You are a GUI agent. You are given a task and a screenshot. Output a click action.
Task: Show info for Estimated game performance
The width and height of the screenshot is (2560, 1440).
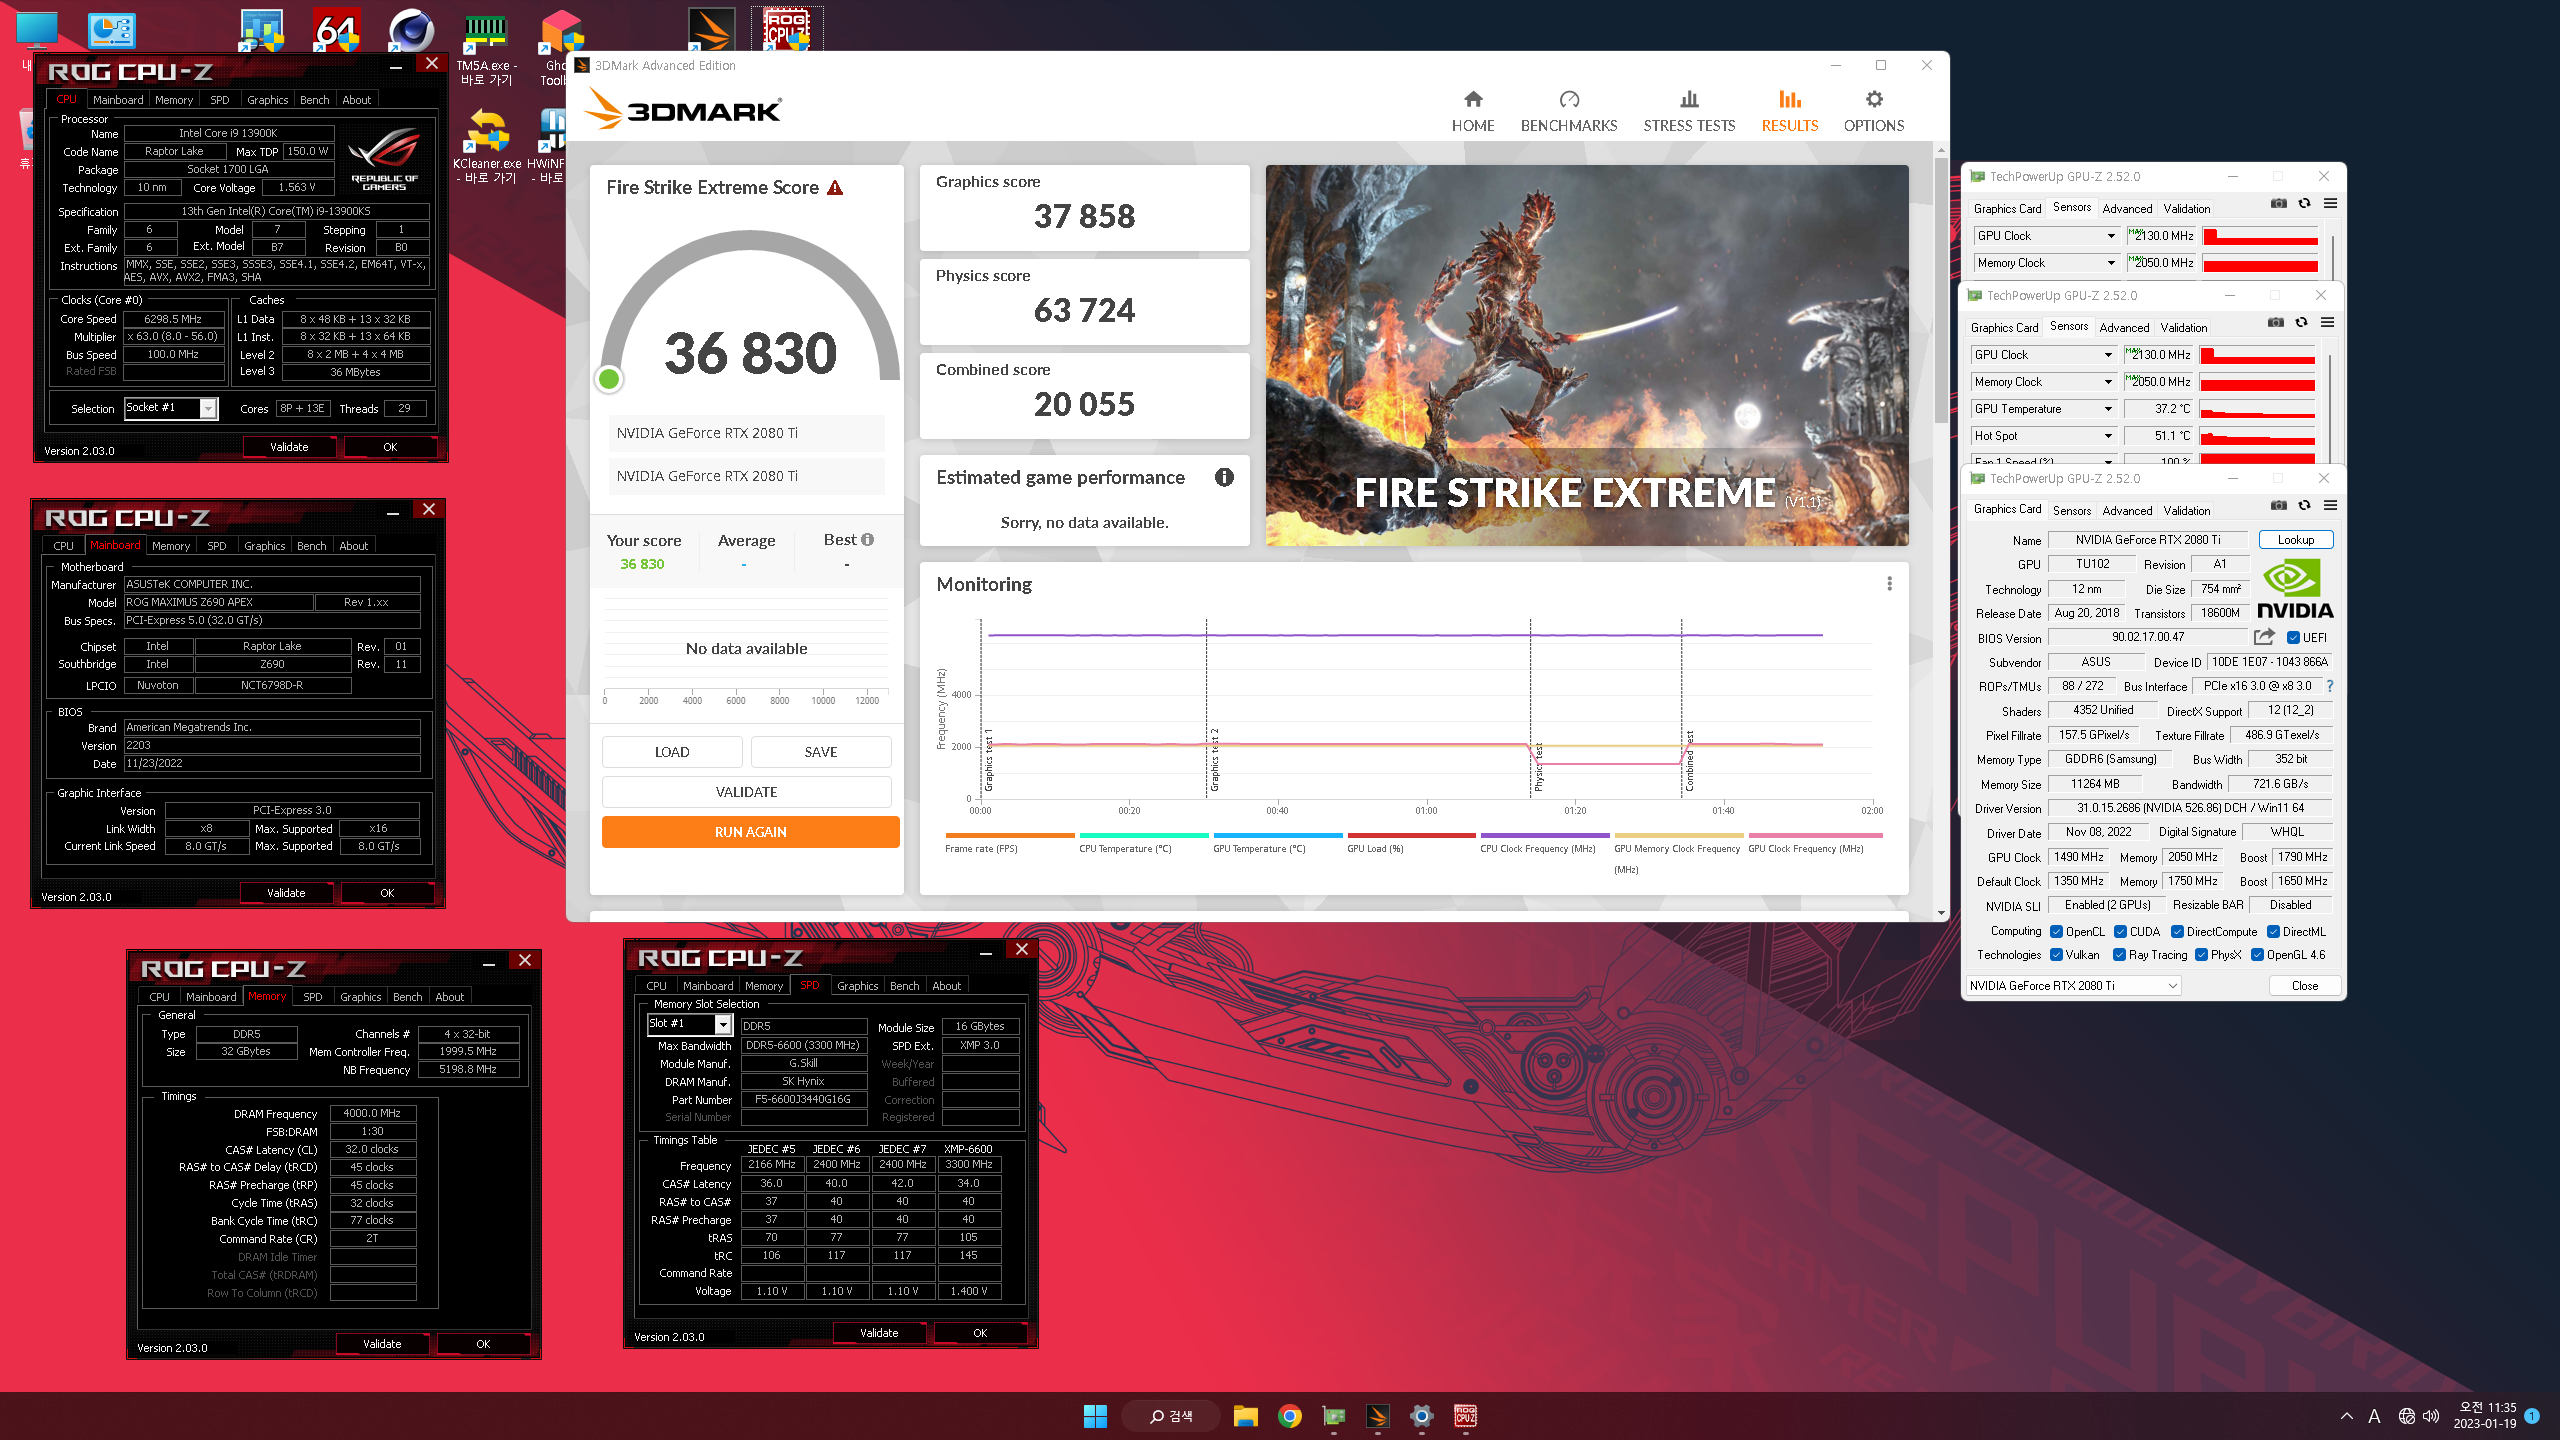[1224, 478]
